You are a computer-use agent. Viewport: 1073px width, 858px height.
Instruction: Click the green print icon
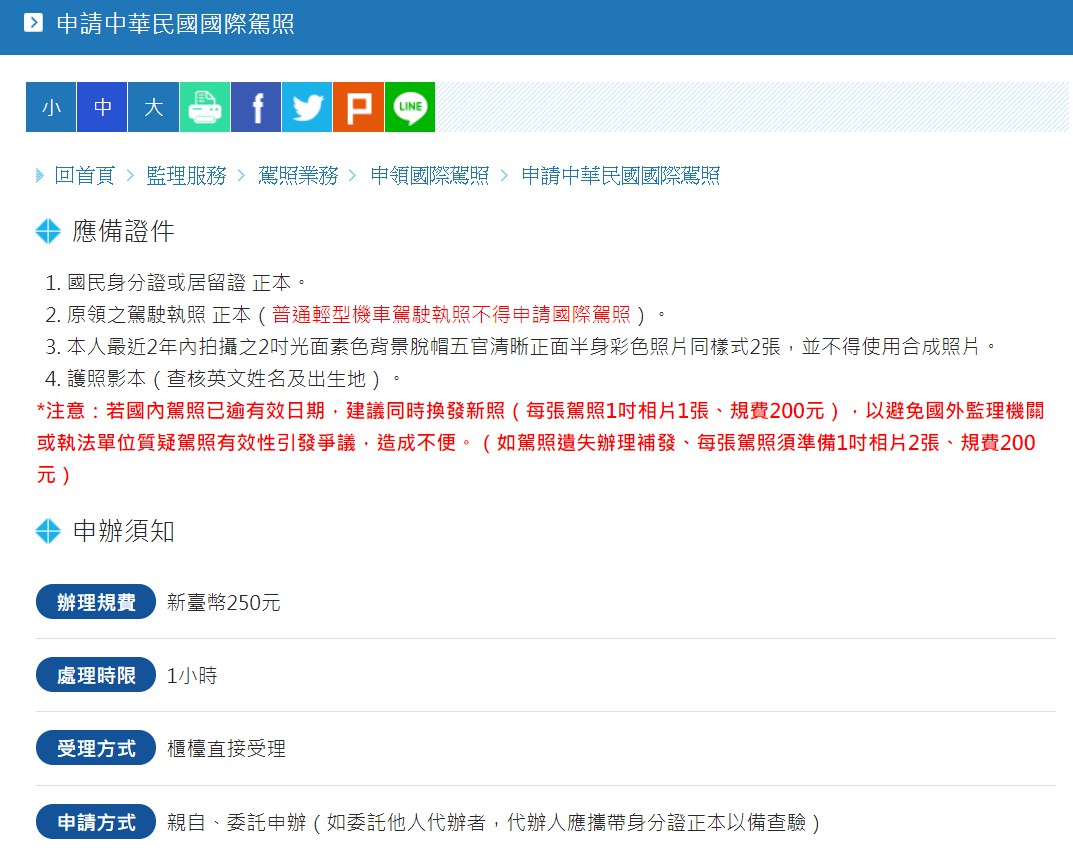pos(205,107)
